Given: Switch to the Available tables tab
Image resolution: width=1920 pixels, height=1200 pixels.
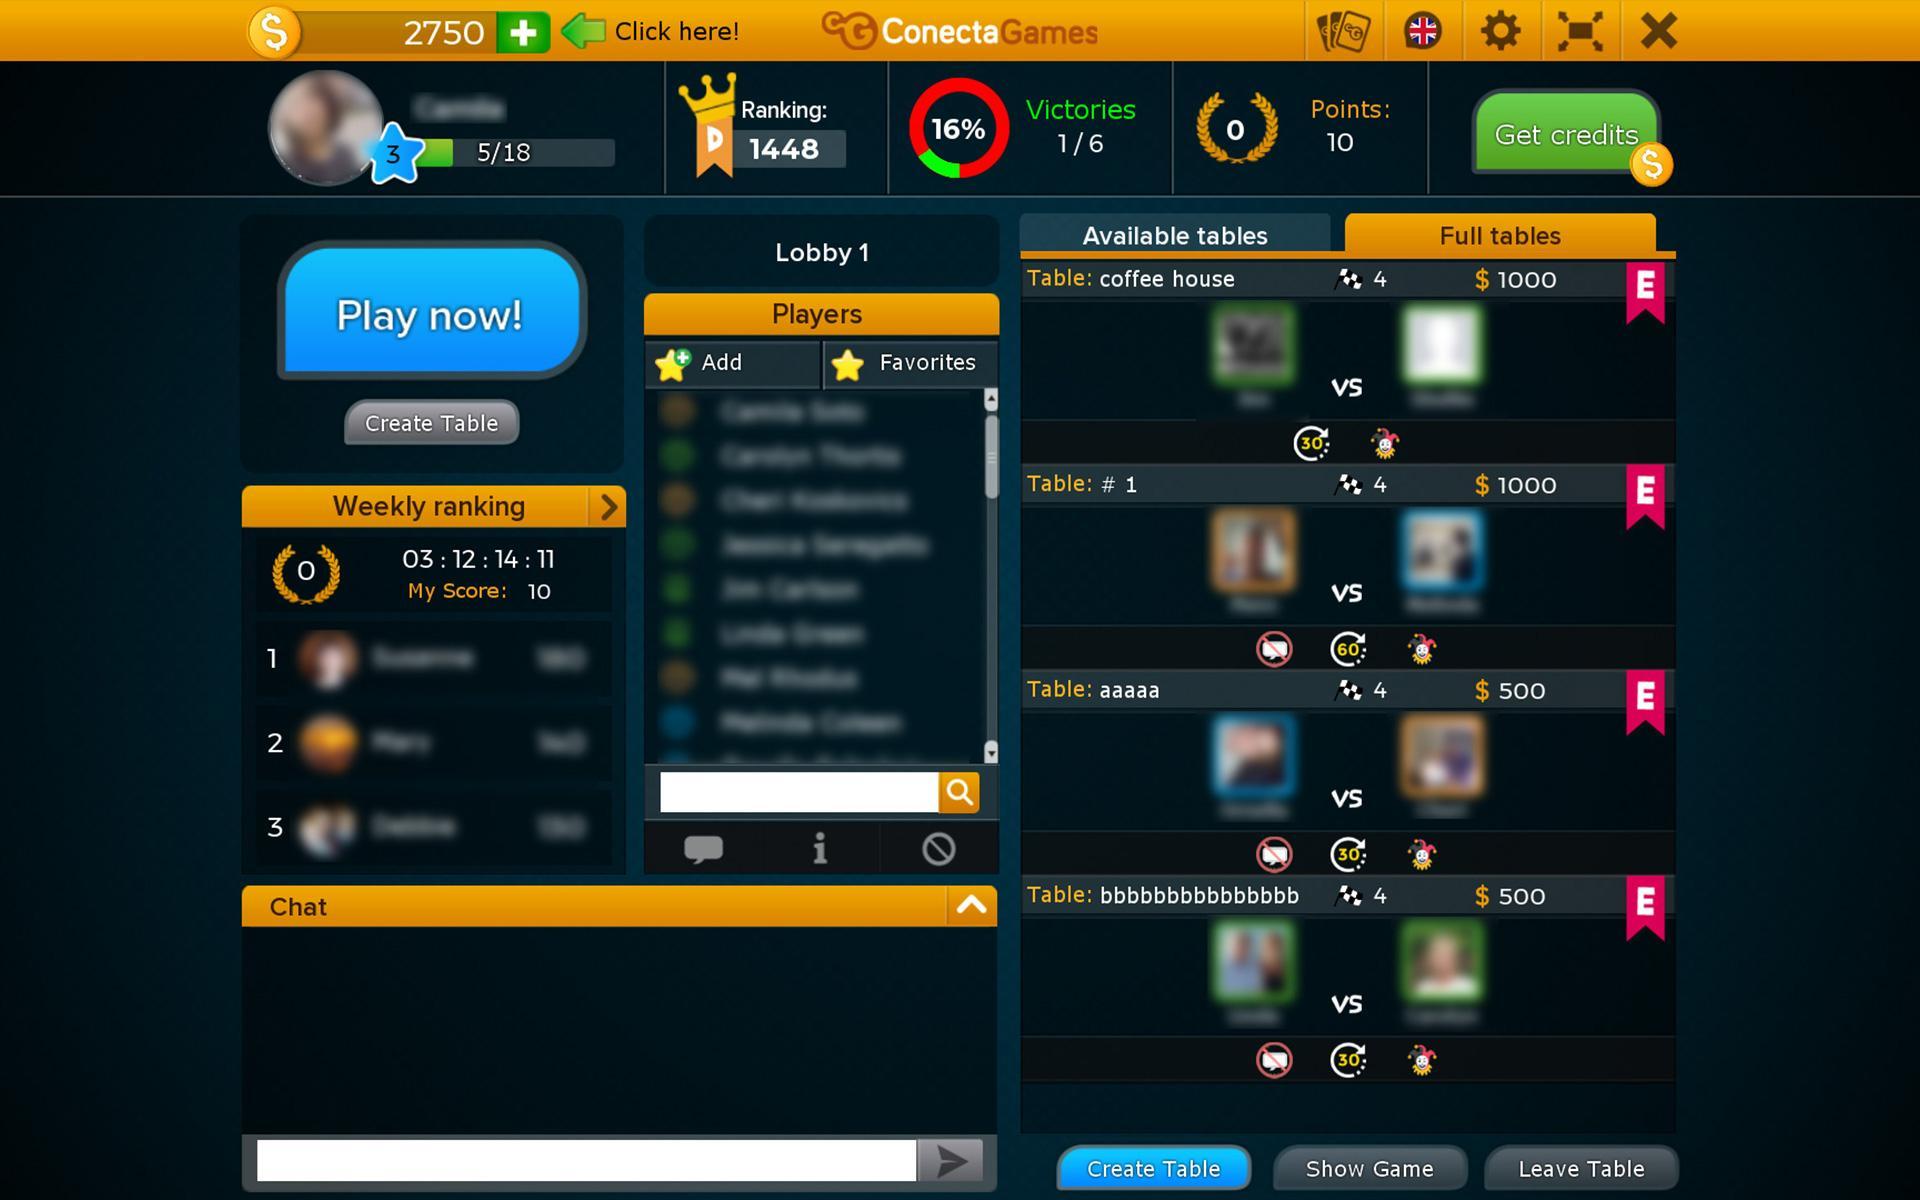Looking at the screenshot, I should 1174,234.
